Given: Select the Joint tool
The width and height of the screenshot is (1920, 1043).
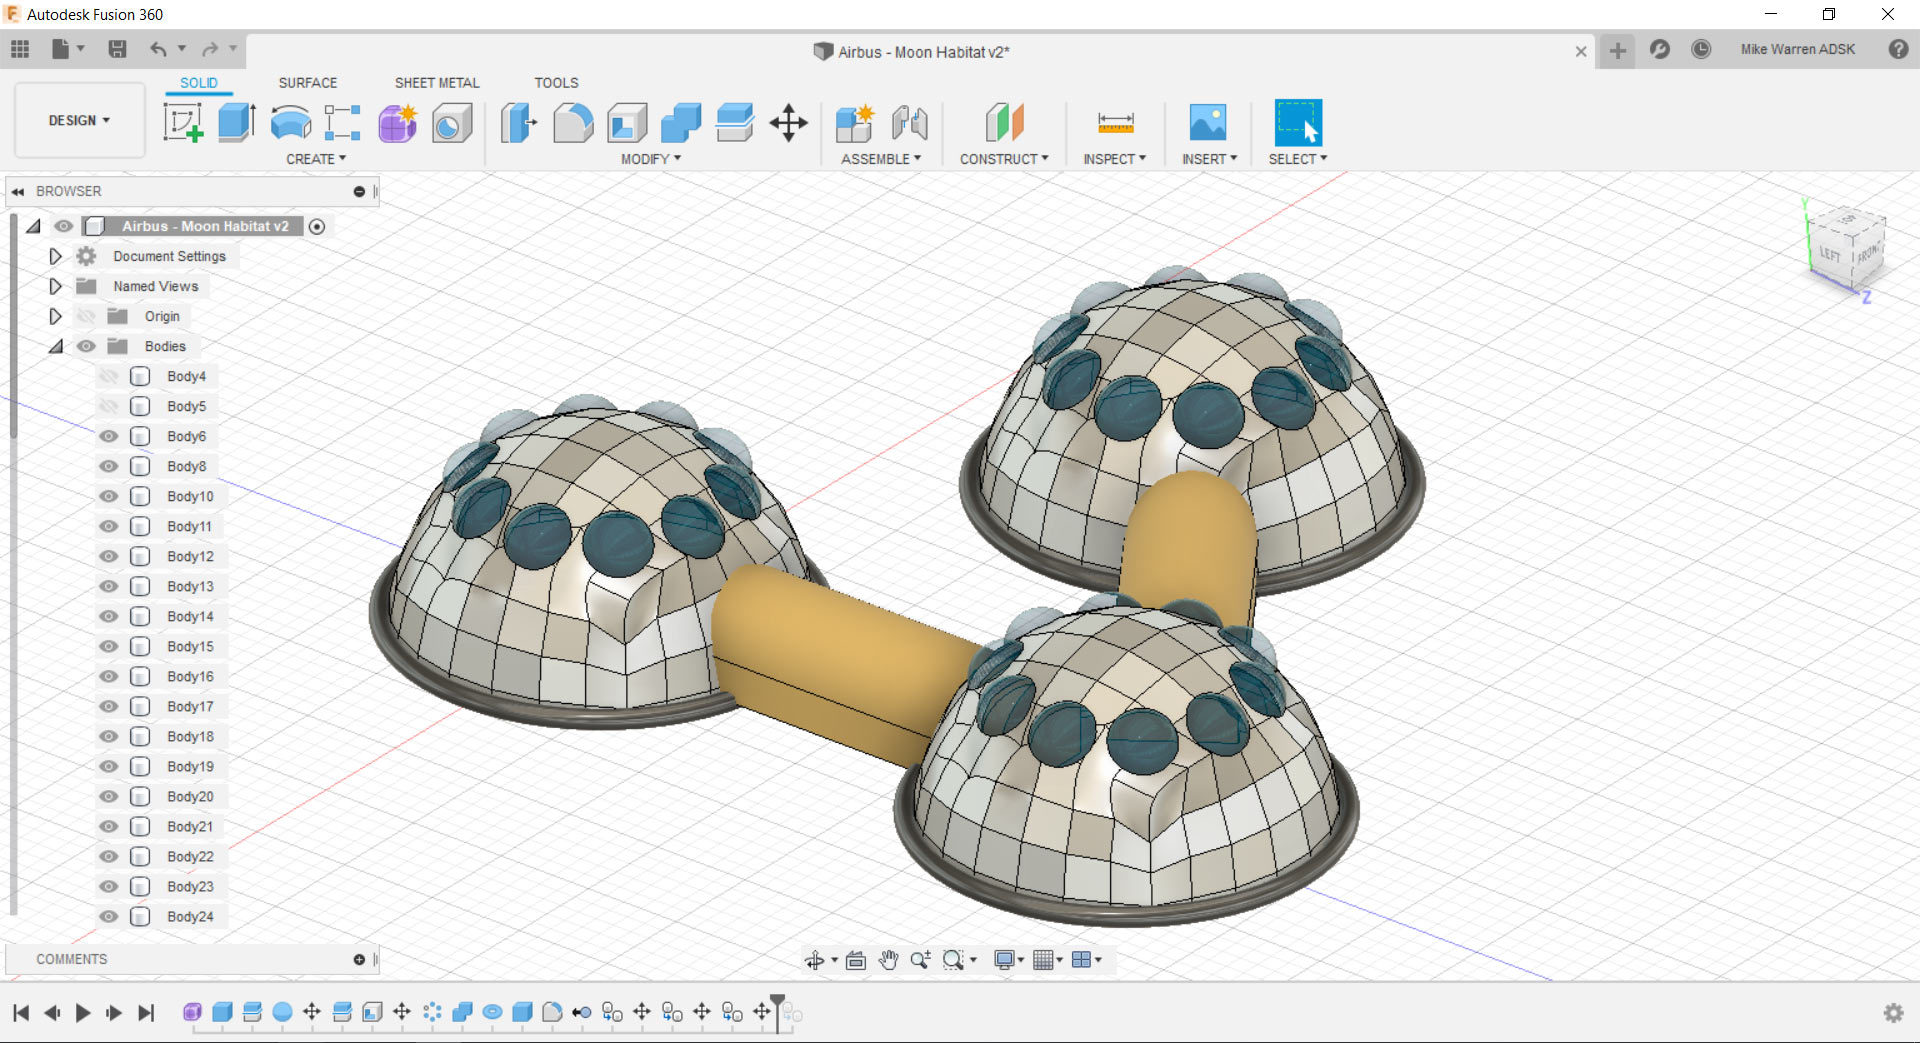Looking at the screenshot, I should (910, 123).
